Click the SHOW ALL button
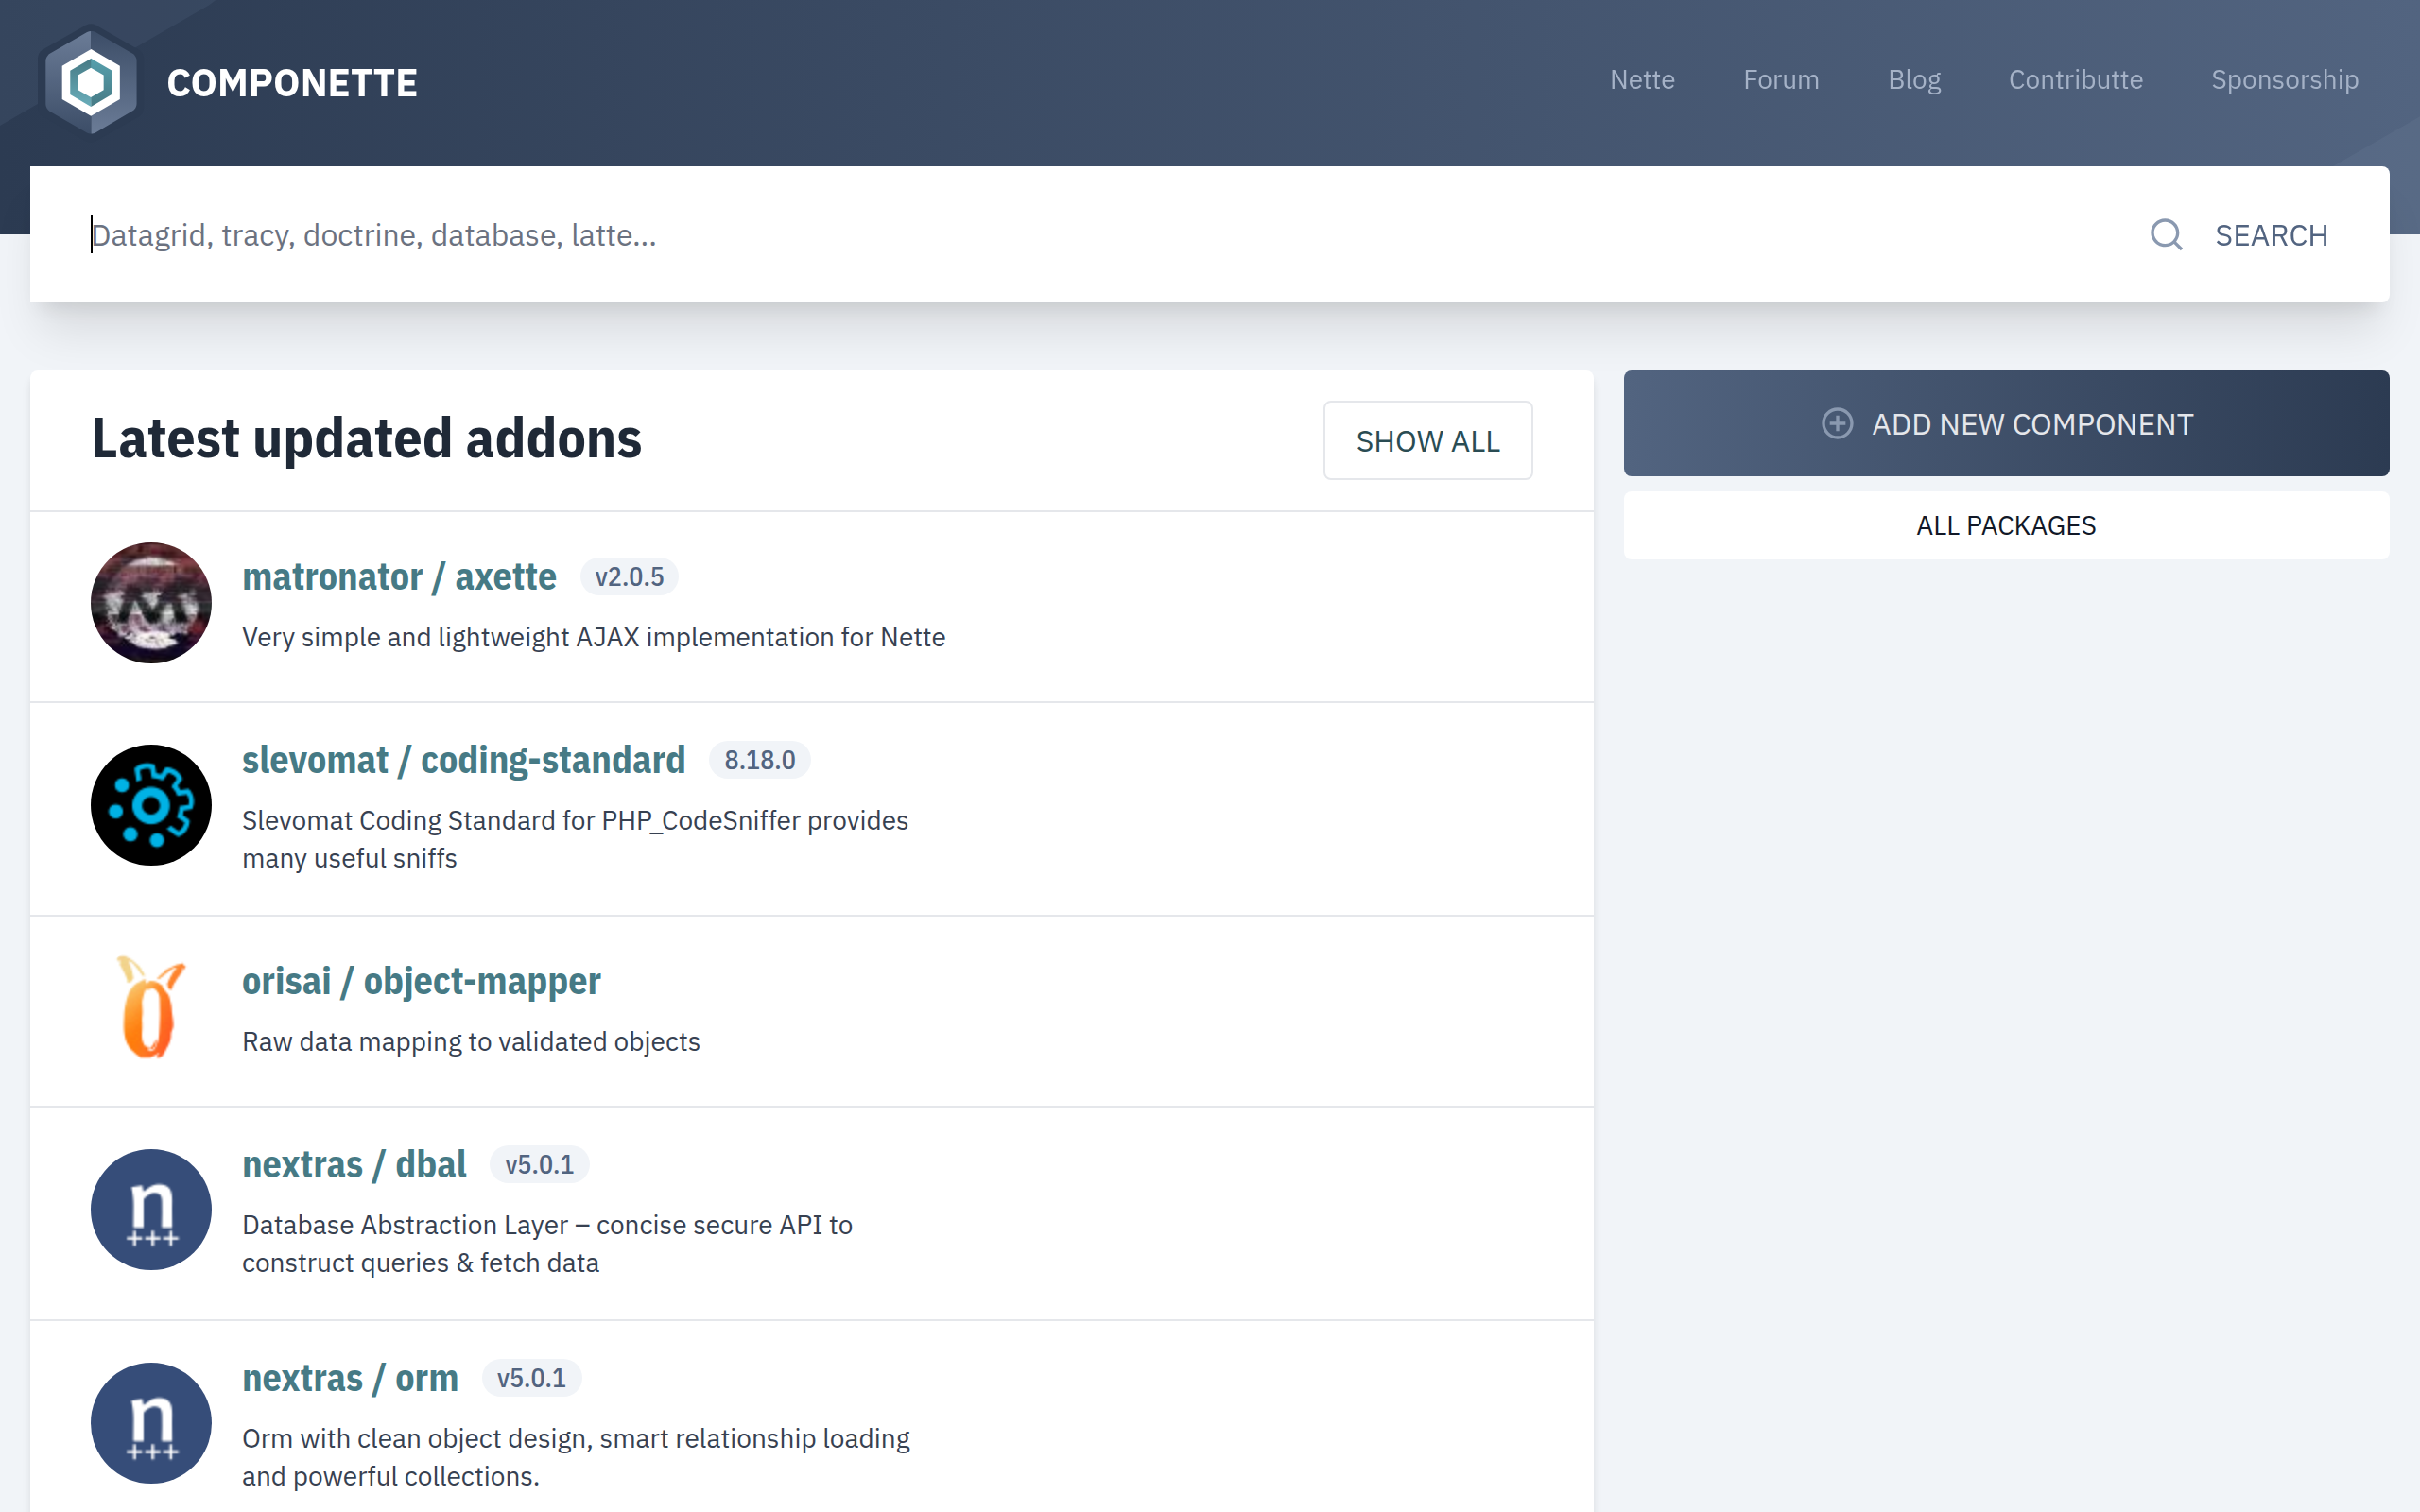The width and height of the screenshot is (2420, 1512). [x=1427, y=441]
